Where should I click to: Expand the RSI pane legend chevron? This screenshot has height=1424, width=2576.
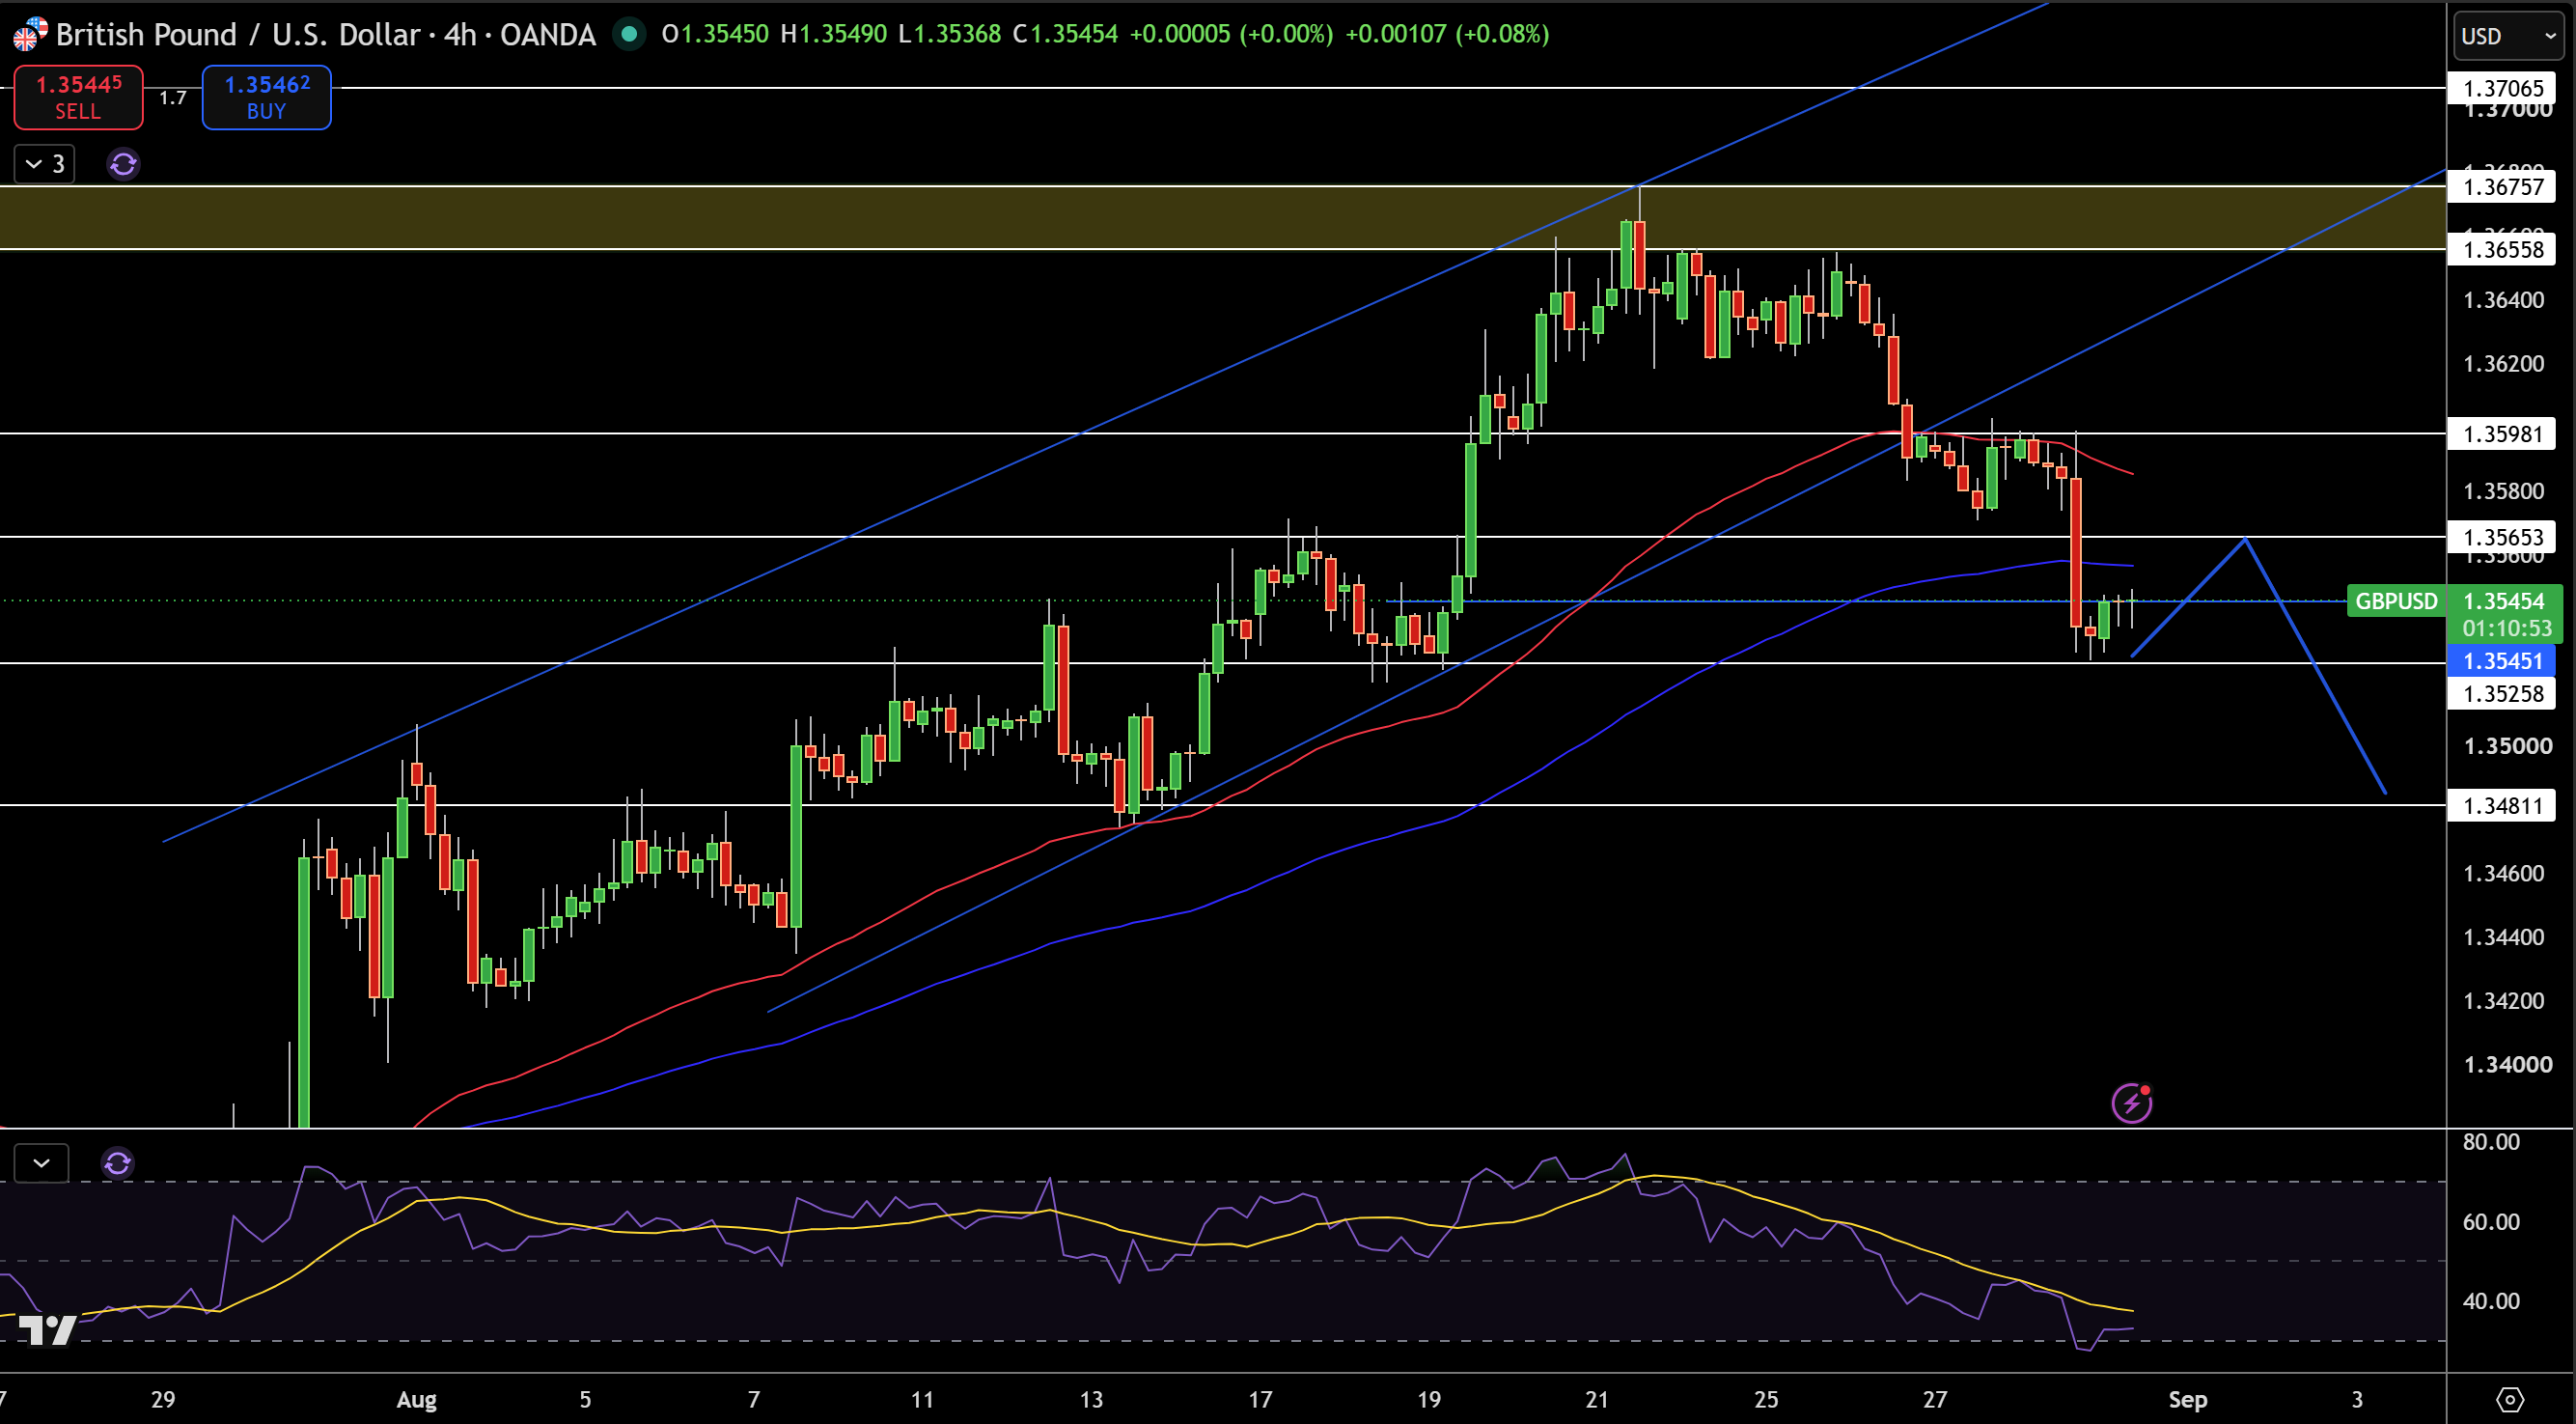click(x=41, y=1163)
